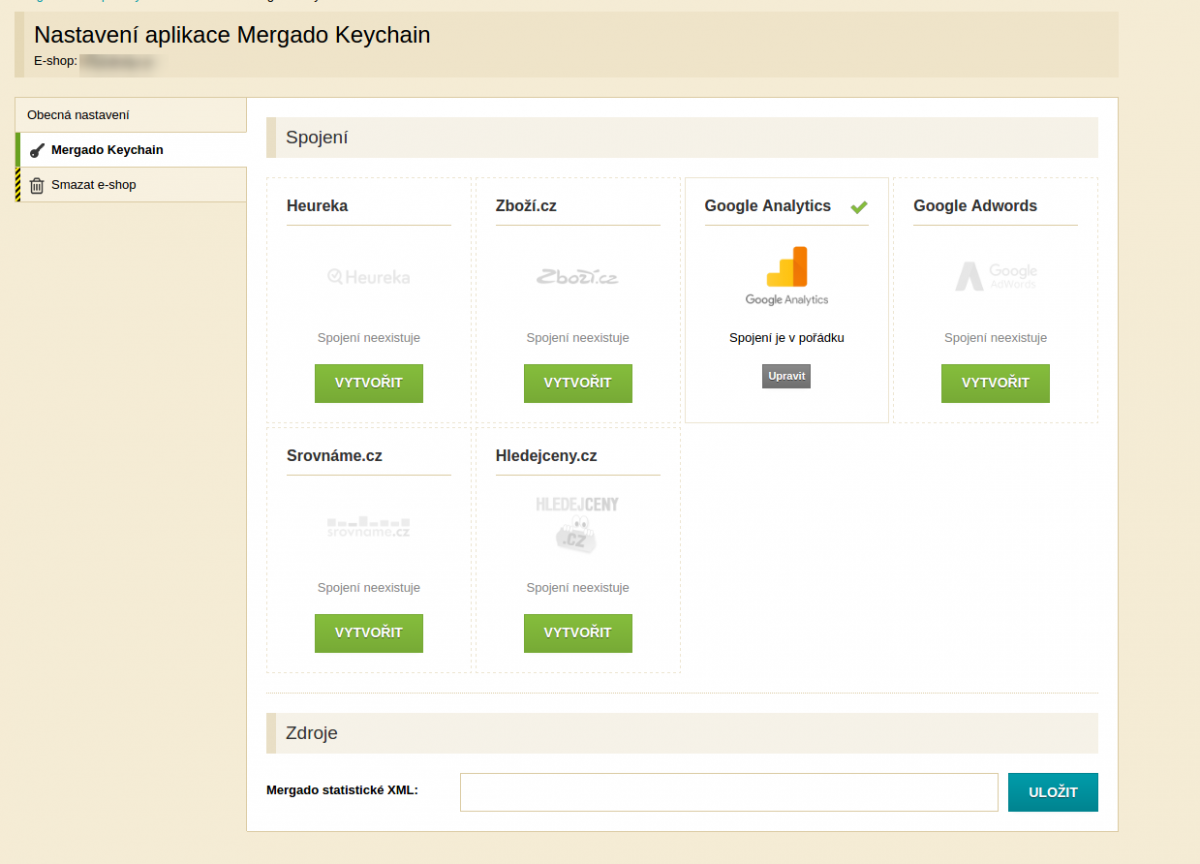Click 'Spojení neexistuje' under Heureka
The width and height of the screenshot is (1200, 864).
[x=369, y=338]
